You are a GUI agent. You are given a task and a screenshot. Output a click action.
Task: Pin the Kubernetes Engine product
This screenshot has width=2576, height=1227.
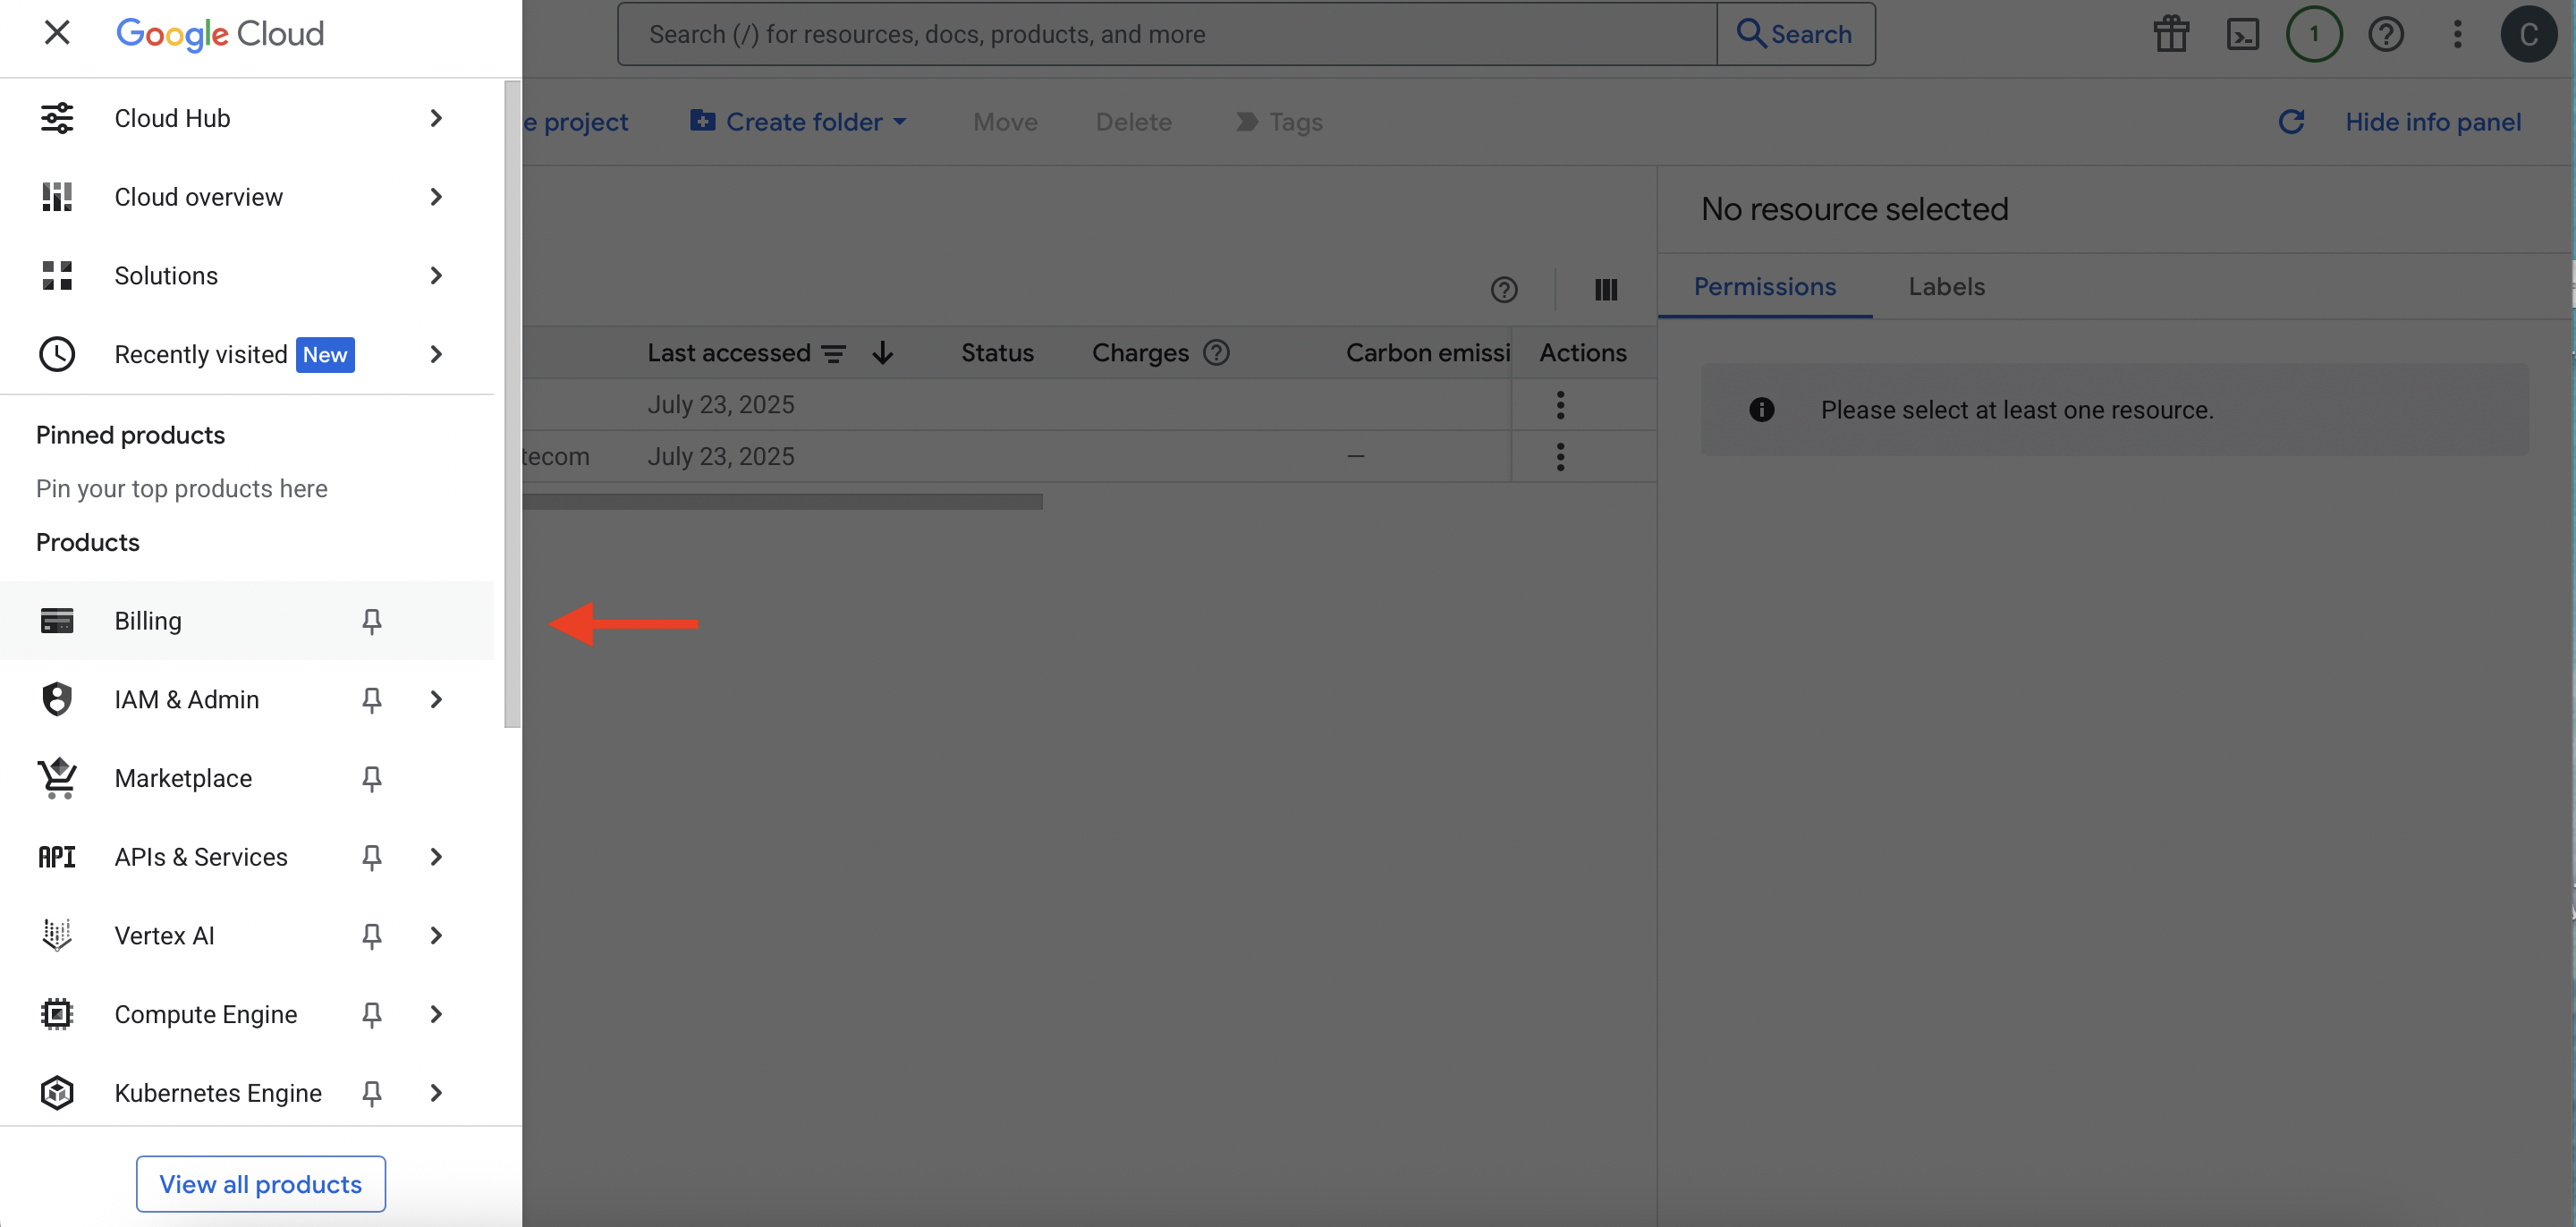click(x=372, y=1094)
